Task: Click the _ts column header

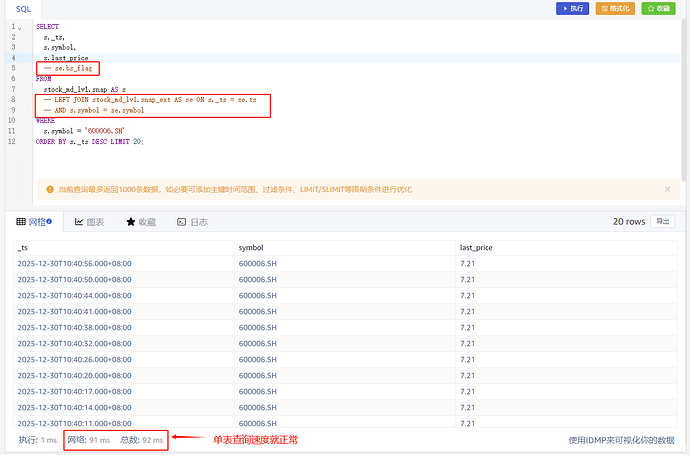Action: (x=24, y=247)
